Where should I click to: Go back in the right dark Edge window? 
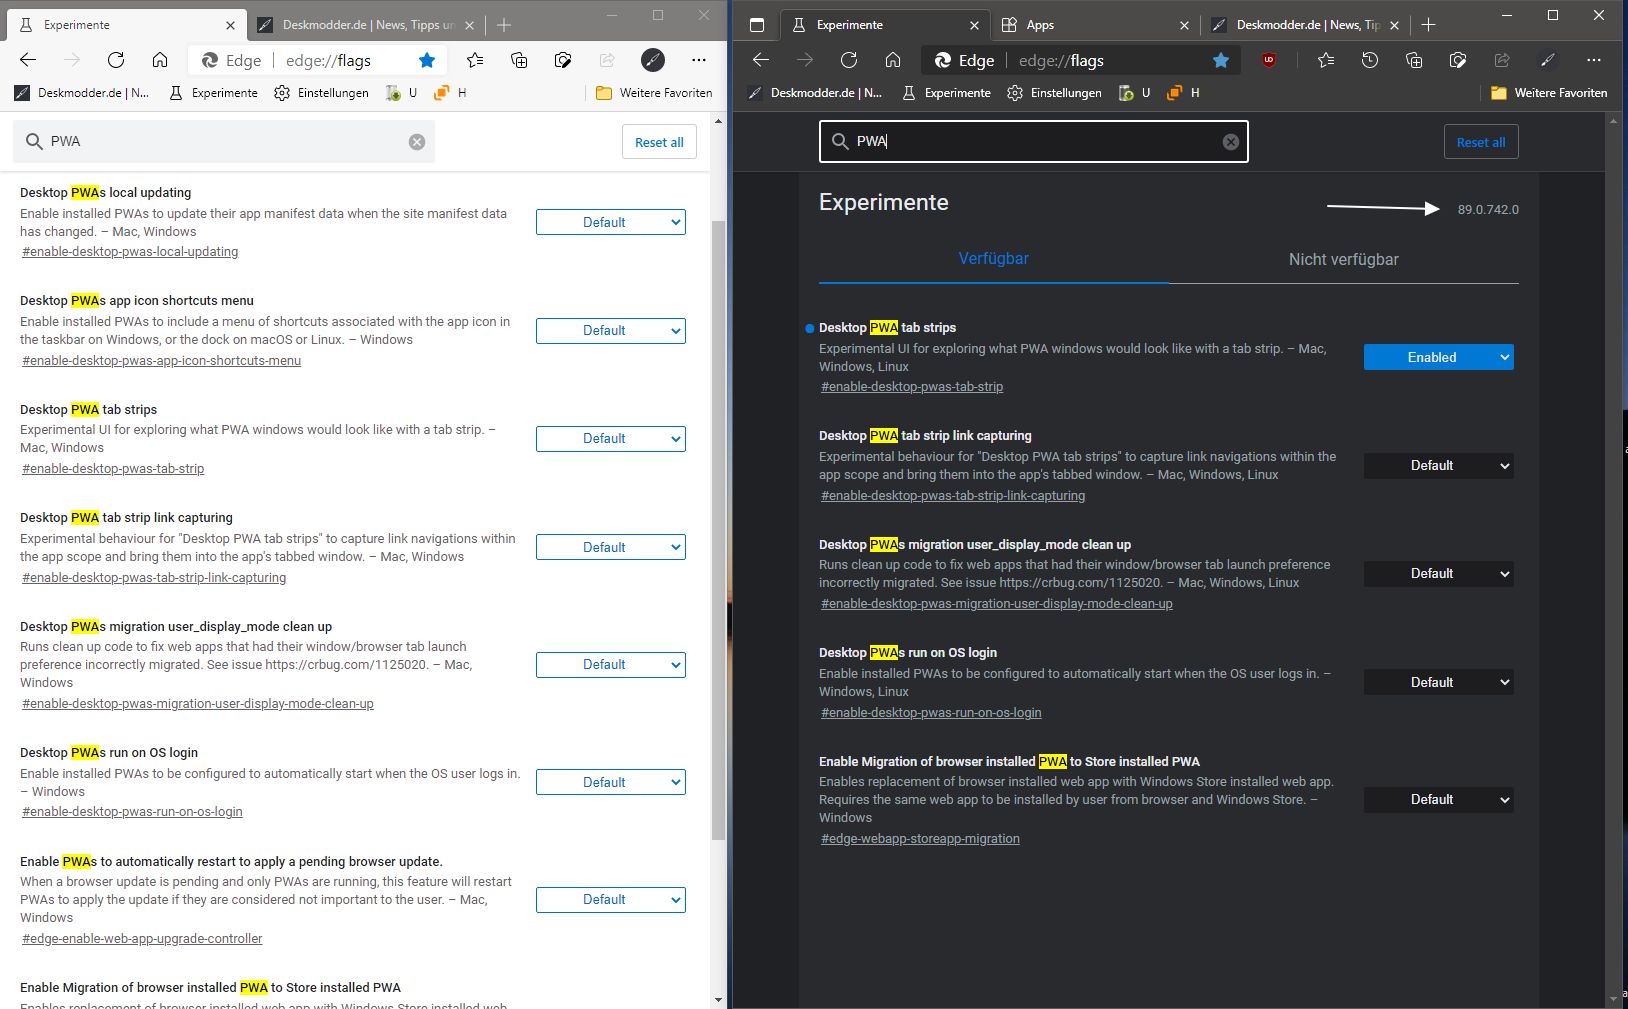coord(761,60)
